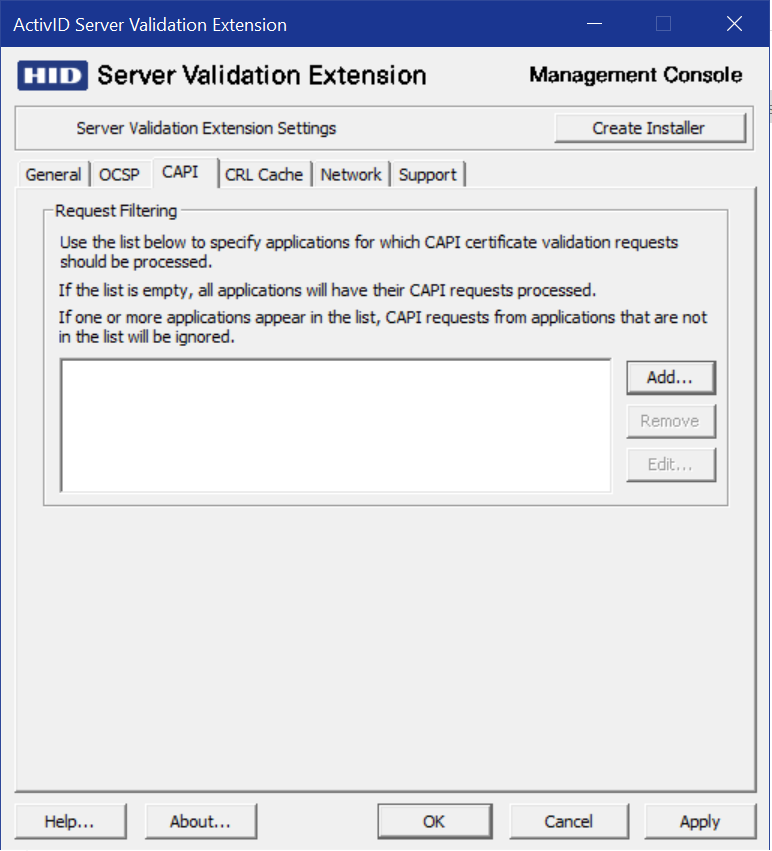Click the HID logo
772x851 pixels.
click(x=52, y=75)
